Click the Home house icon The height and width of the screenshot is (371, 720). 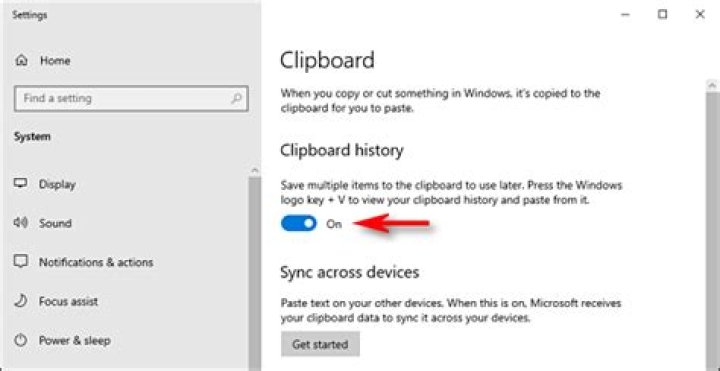[21, 60]
